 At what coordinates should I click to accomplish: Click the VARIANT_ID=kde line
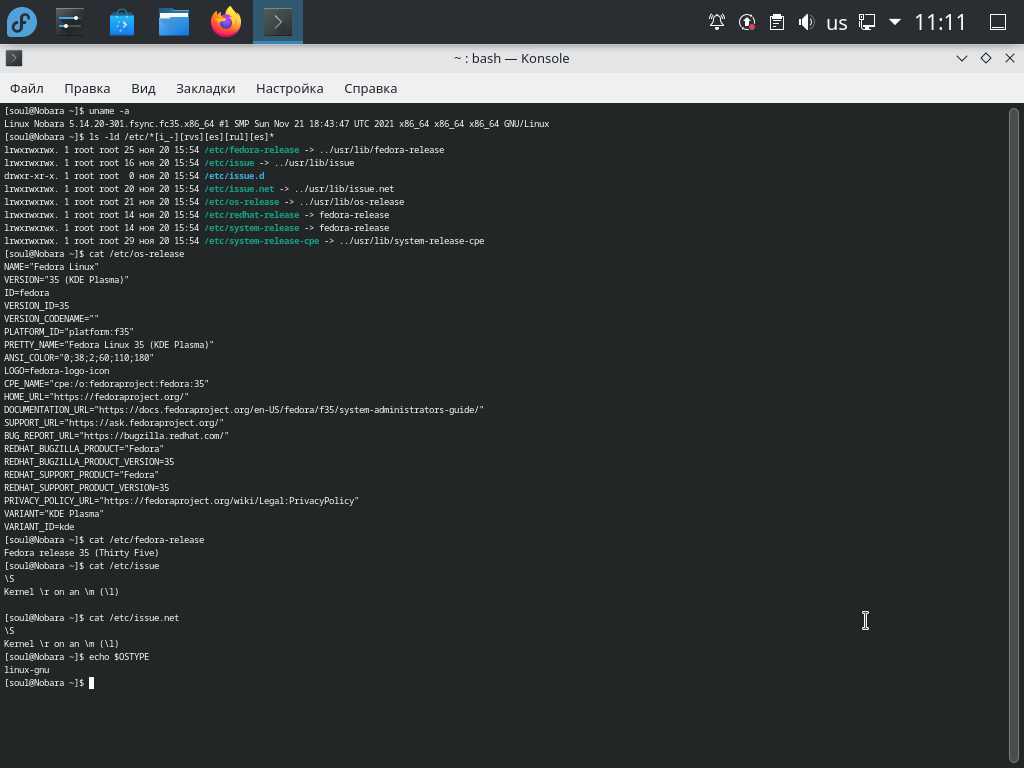[39, 527]
